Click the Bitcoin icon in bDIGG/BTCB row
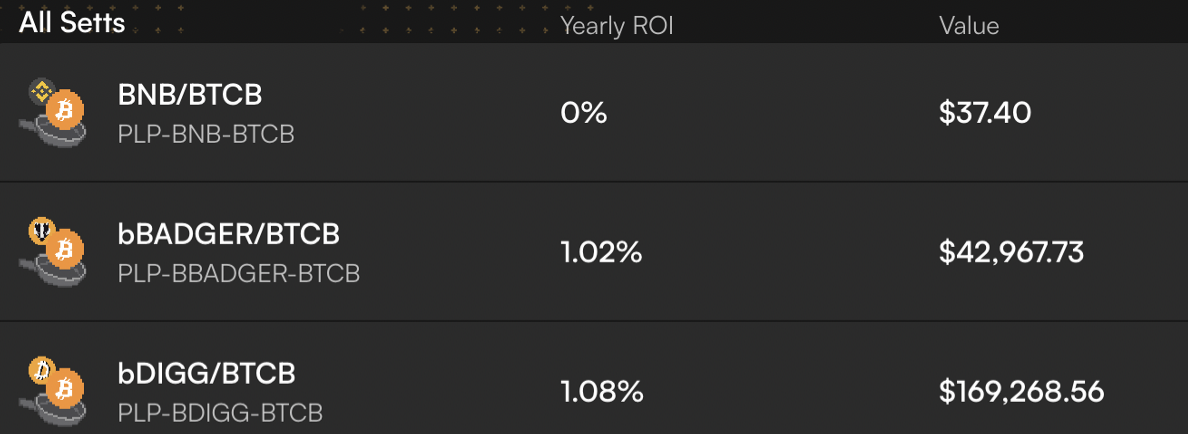Viewport: 1188px width, 434px height. [64, 389]
